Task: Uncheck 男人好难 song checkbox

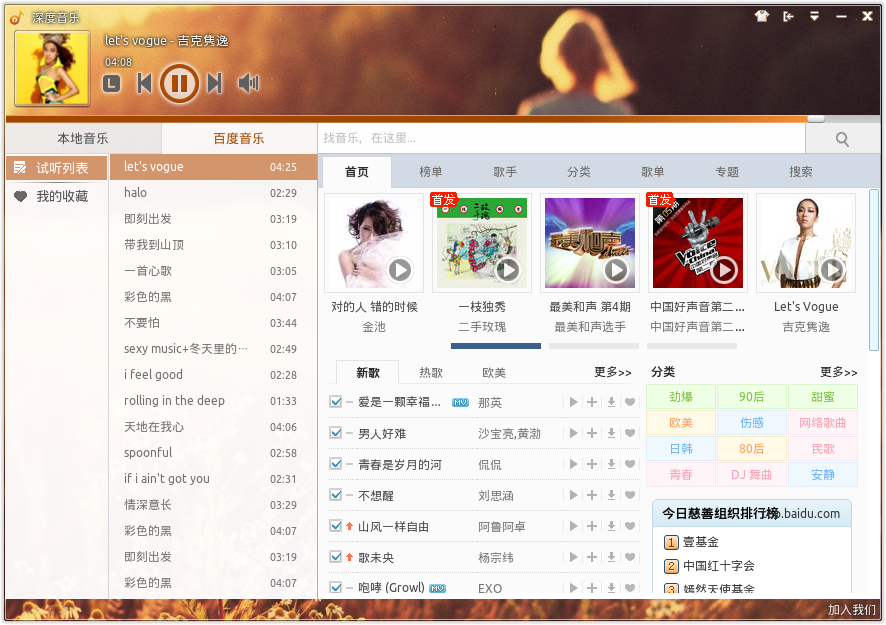Action: 336,433
